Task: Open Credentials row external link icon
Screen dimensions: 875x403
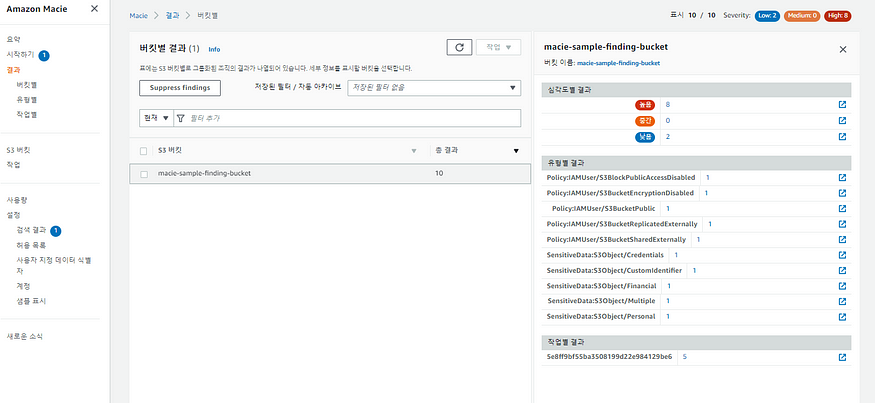Action: pyautogui.click(x=842, y=255)
